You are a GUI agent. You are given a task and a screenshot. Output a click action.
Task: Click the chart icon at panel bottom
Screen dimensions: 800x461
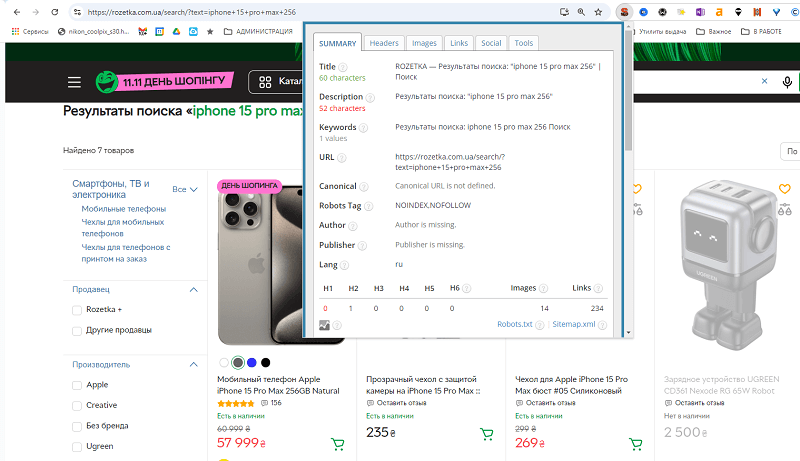pyautogui.click(x=324, y=325)
